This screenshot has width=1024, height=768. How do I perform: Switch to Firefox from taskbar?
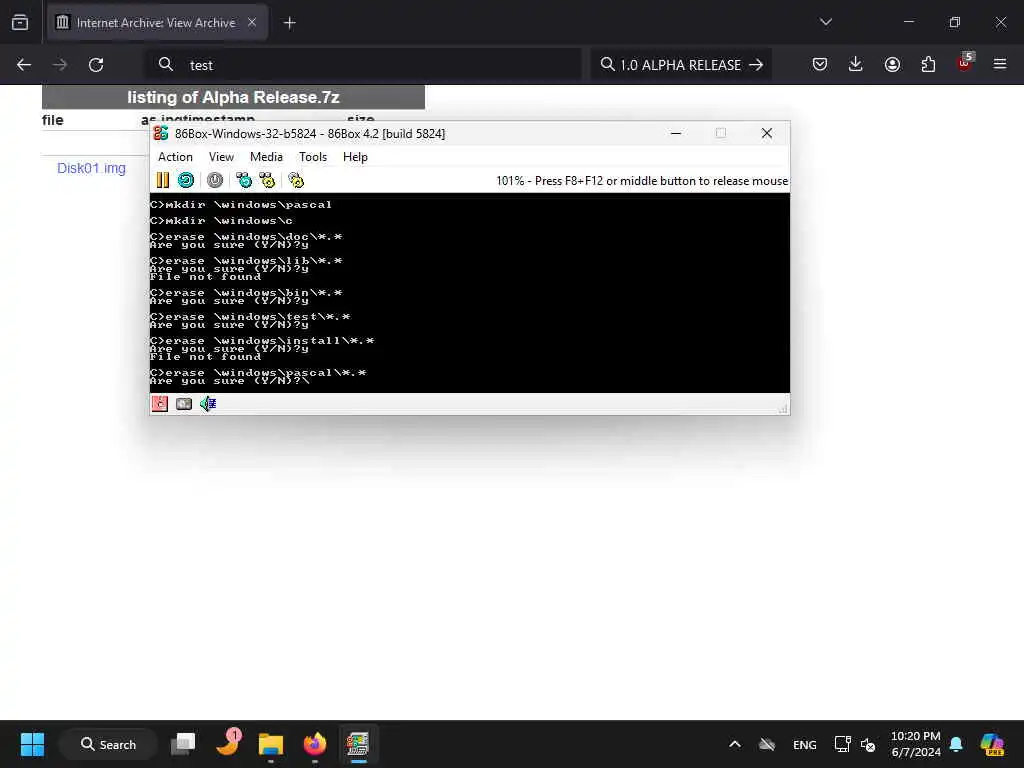pyautogui.click(x=315, y=744)
